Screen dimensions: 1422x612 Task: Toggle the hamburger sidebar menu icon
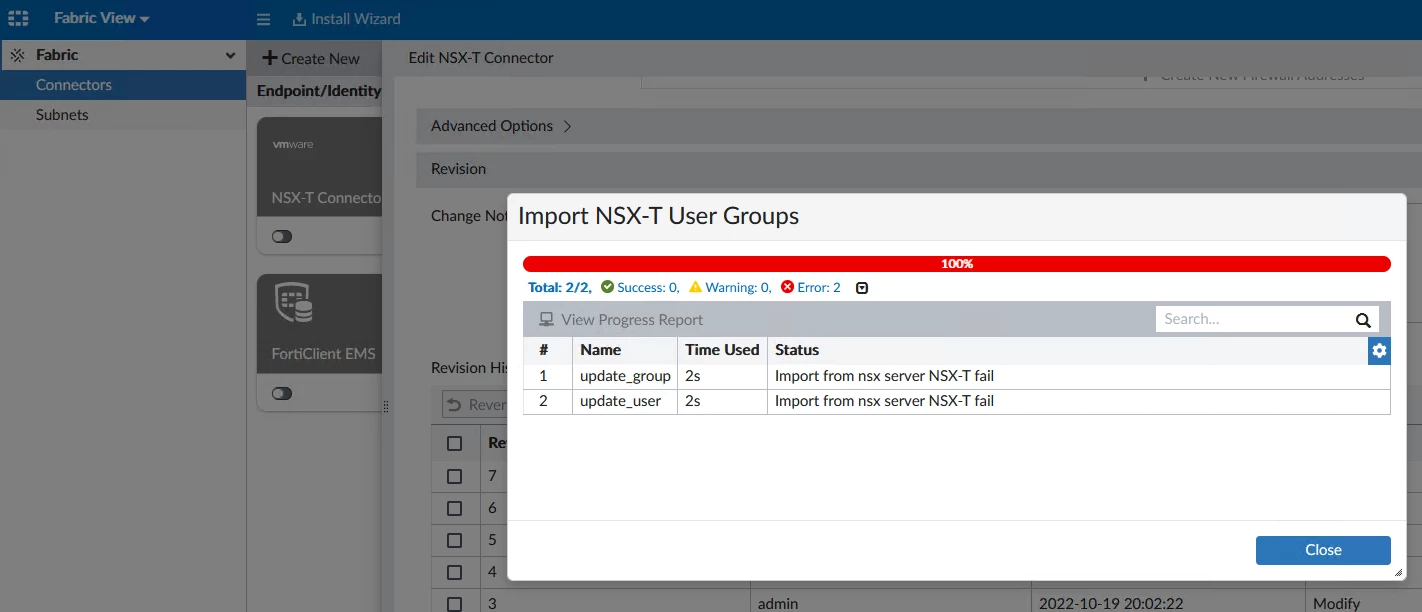tap(264, 19)
